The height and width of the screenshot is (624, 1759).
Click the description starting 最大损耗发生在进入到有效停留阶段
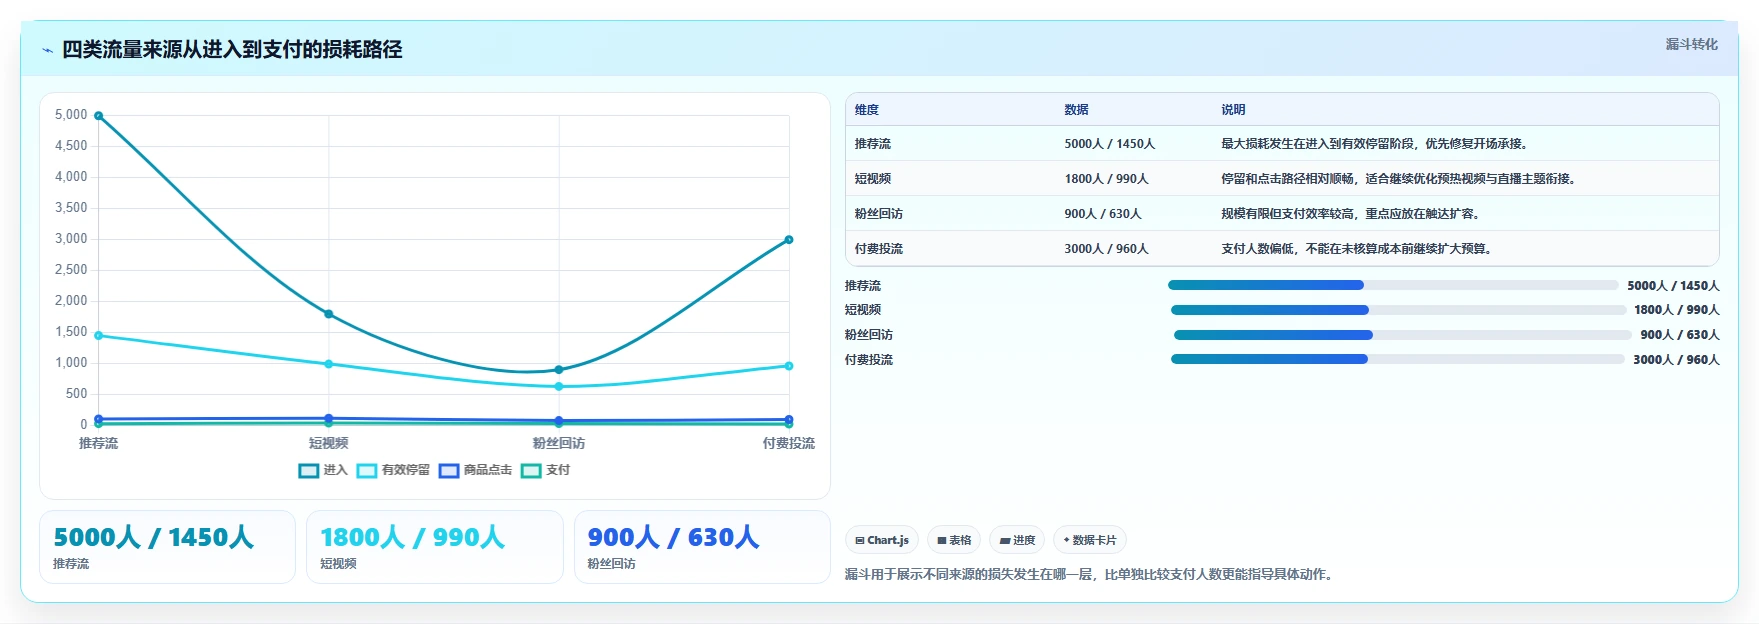click(1376, 144)
